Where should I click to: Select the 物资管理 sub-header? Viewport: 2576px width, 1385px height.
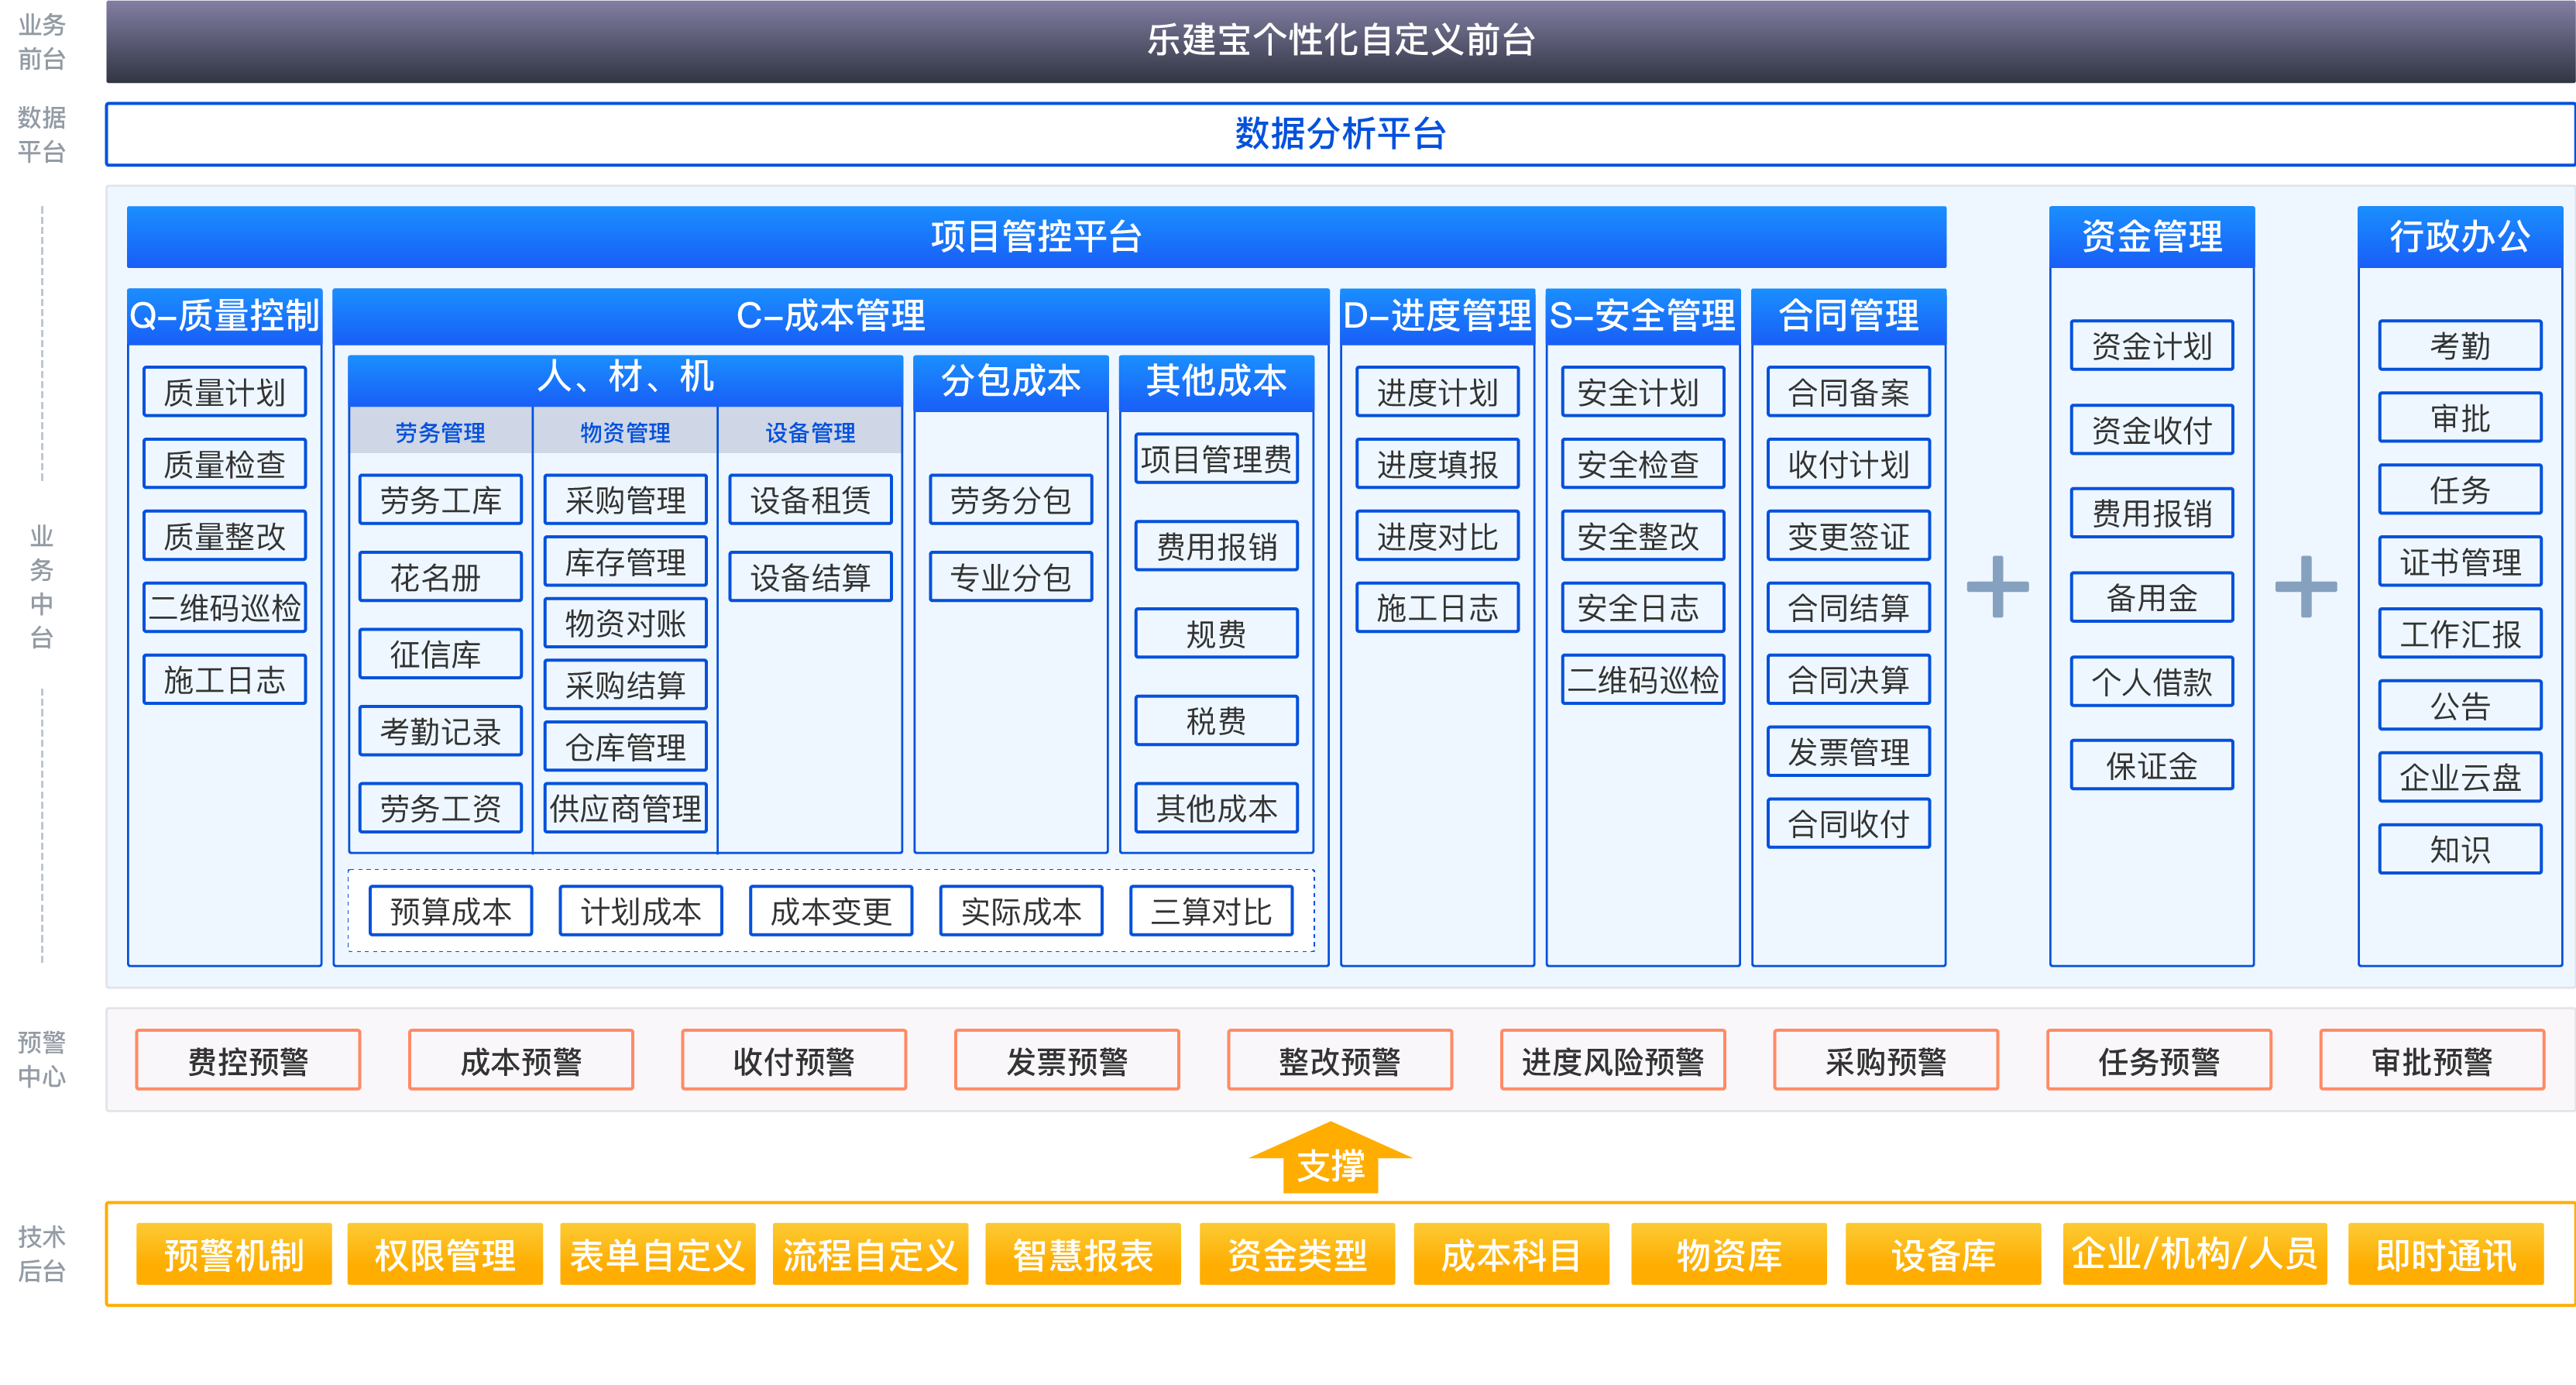625,432
